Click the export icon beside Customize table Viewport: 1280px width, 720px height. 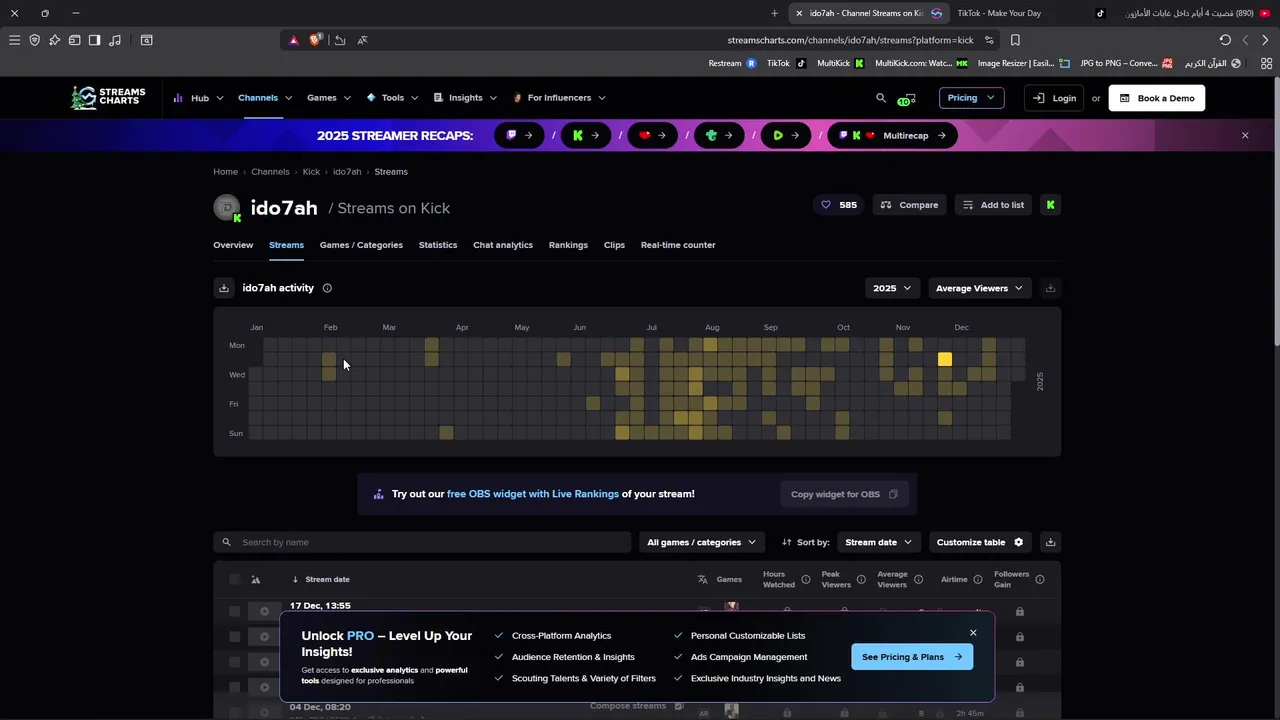[x=1050, y=542]
